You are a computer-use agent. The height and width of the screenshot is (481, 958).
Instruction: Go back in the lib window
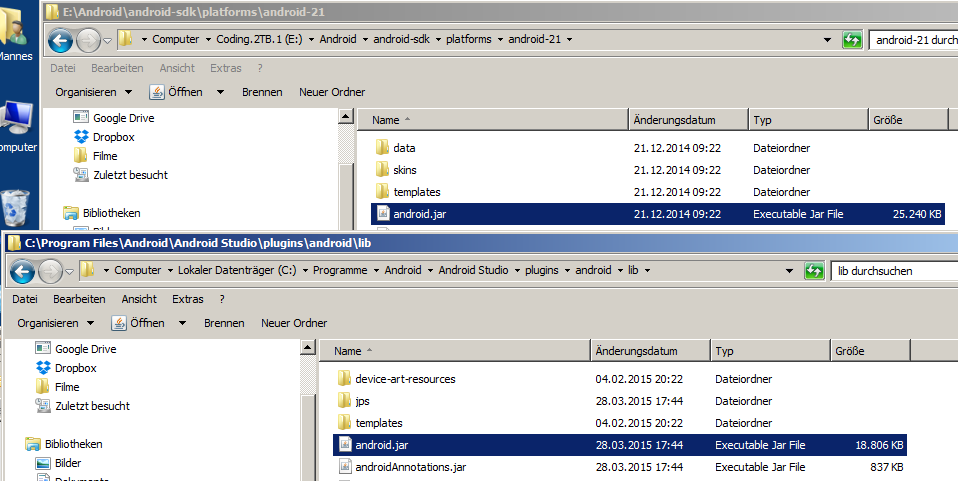tap(23, 272)
